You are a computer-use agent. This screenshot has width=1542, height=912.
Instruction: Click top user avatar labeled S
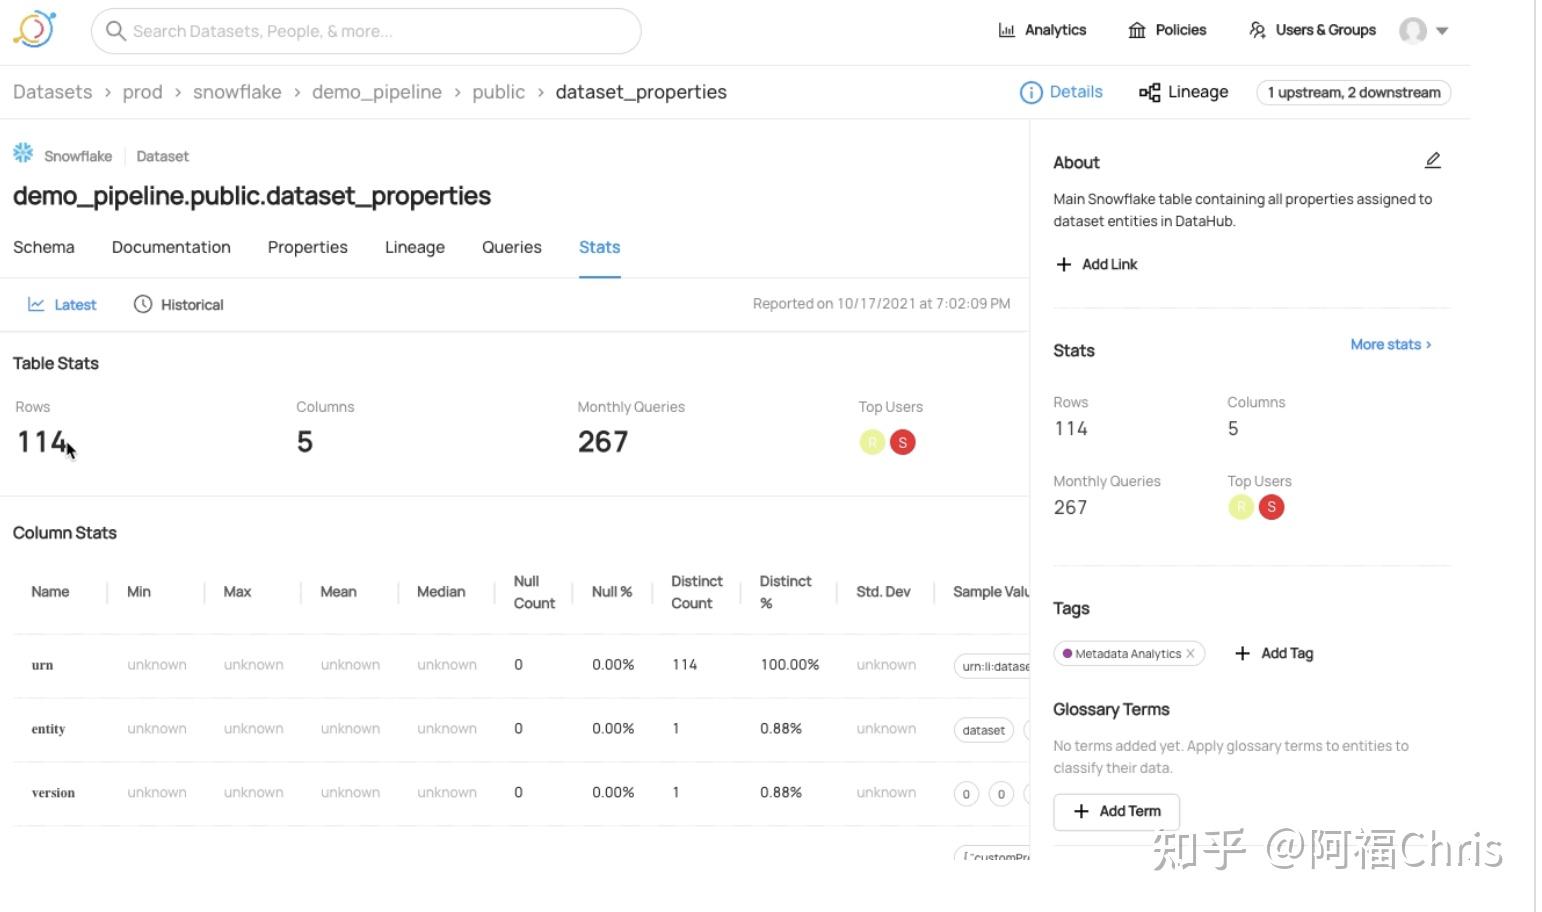tap(902, 441)
